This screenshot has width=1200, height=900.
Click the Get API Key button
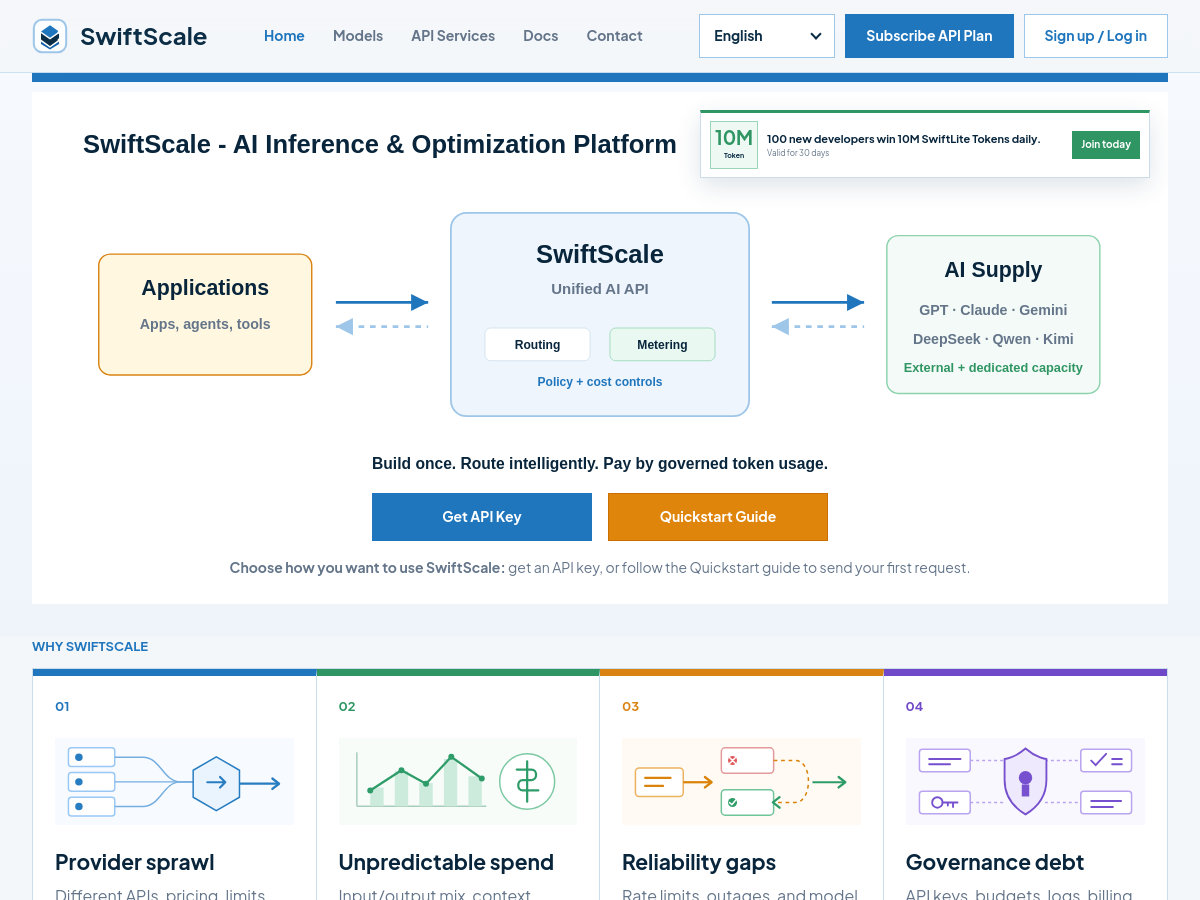pyautogui.click(x=482, y=517)
